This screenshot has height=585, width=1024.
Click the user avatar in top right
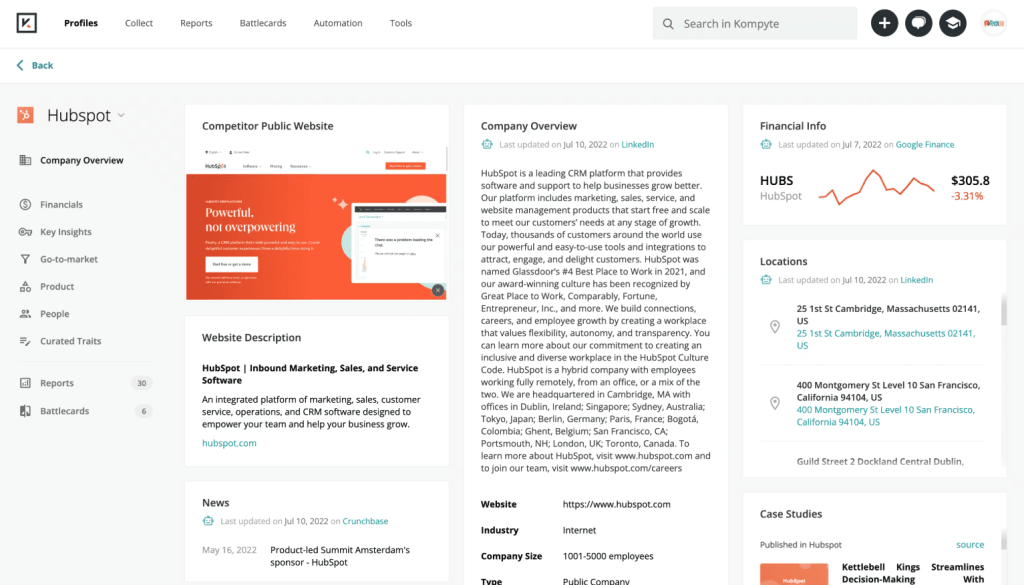[993, 24]
